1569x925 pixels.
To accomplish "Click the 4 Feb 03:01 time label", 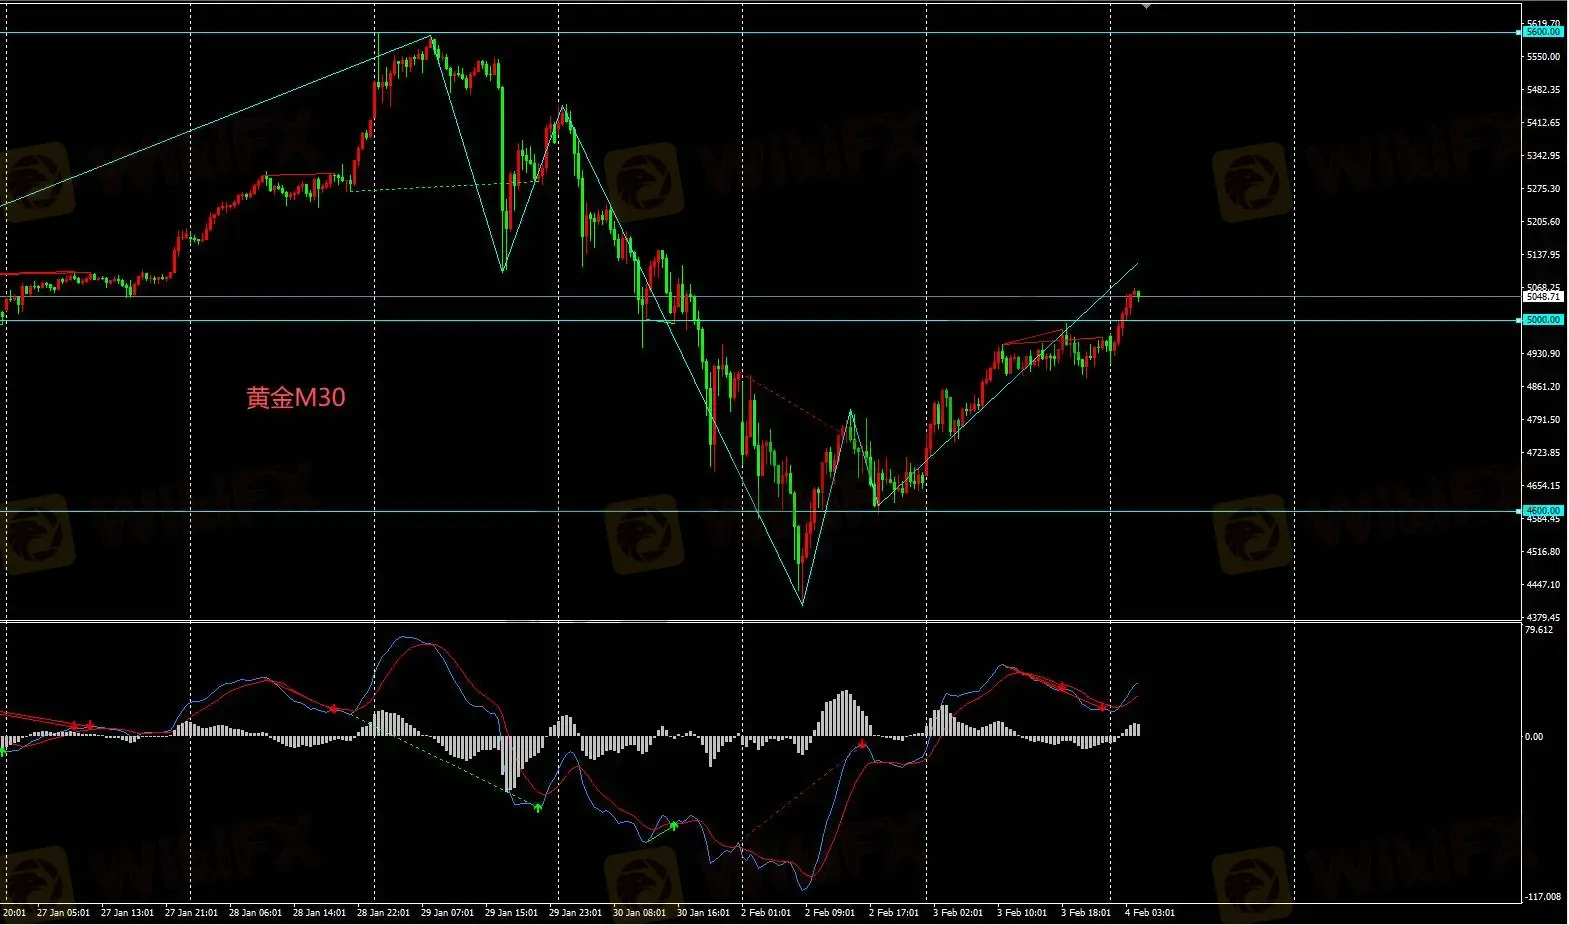I will 1149,913.
